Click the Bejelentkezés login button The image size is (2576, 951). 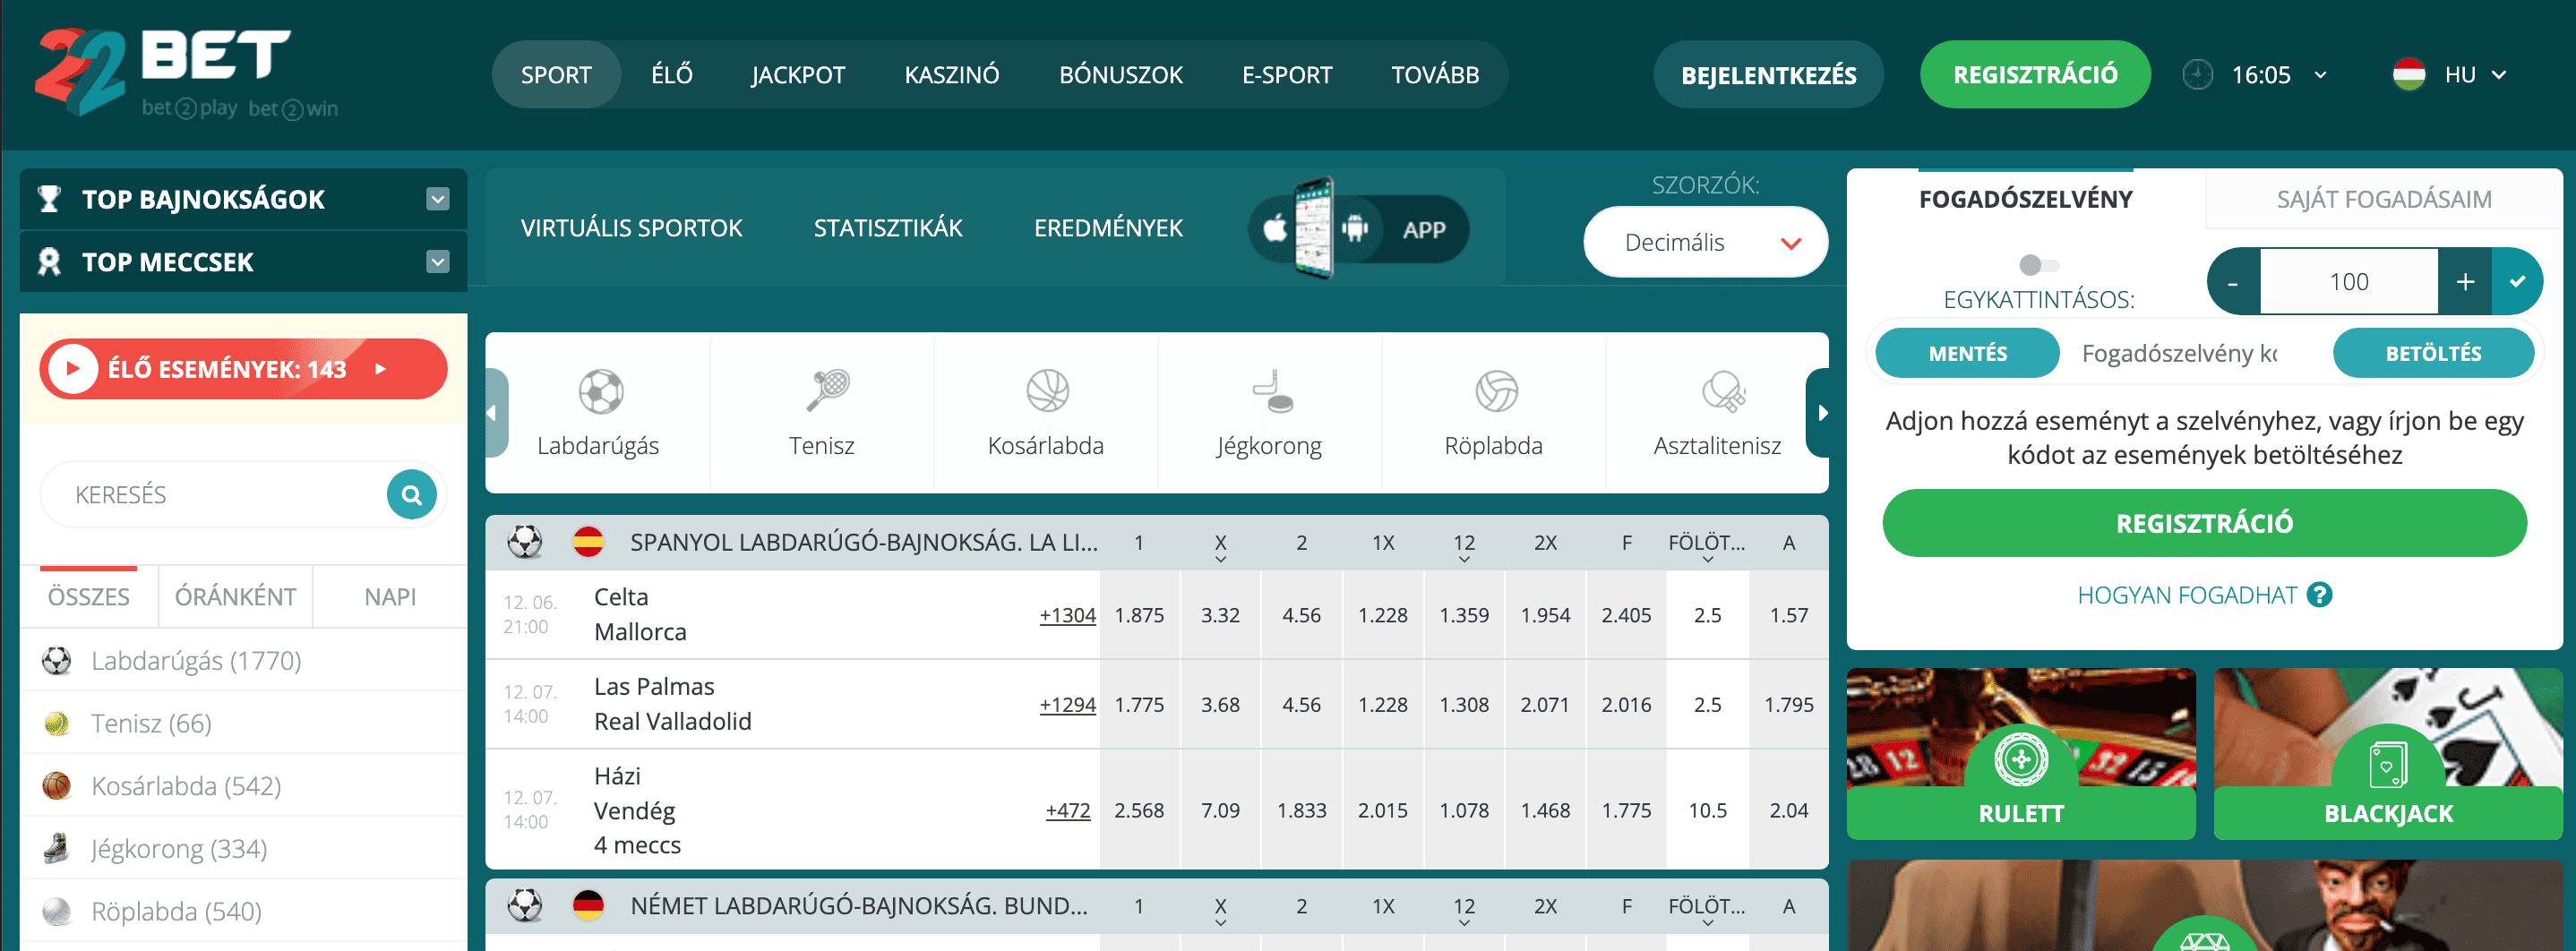1768,75
